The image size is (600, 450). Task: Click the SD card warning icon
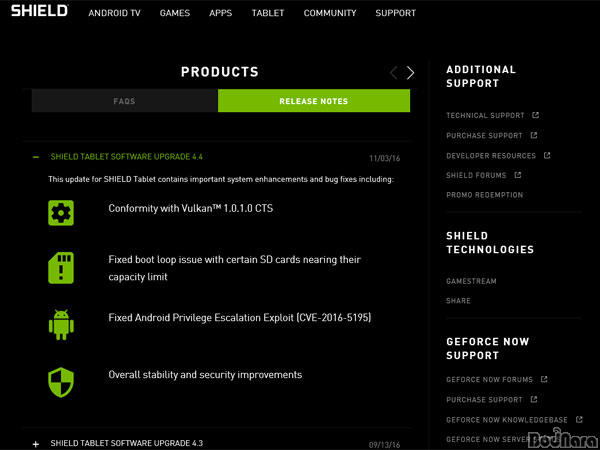(61, 268)
